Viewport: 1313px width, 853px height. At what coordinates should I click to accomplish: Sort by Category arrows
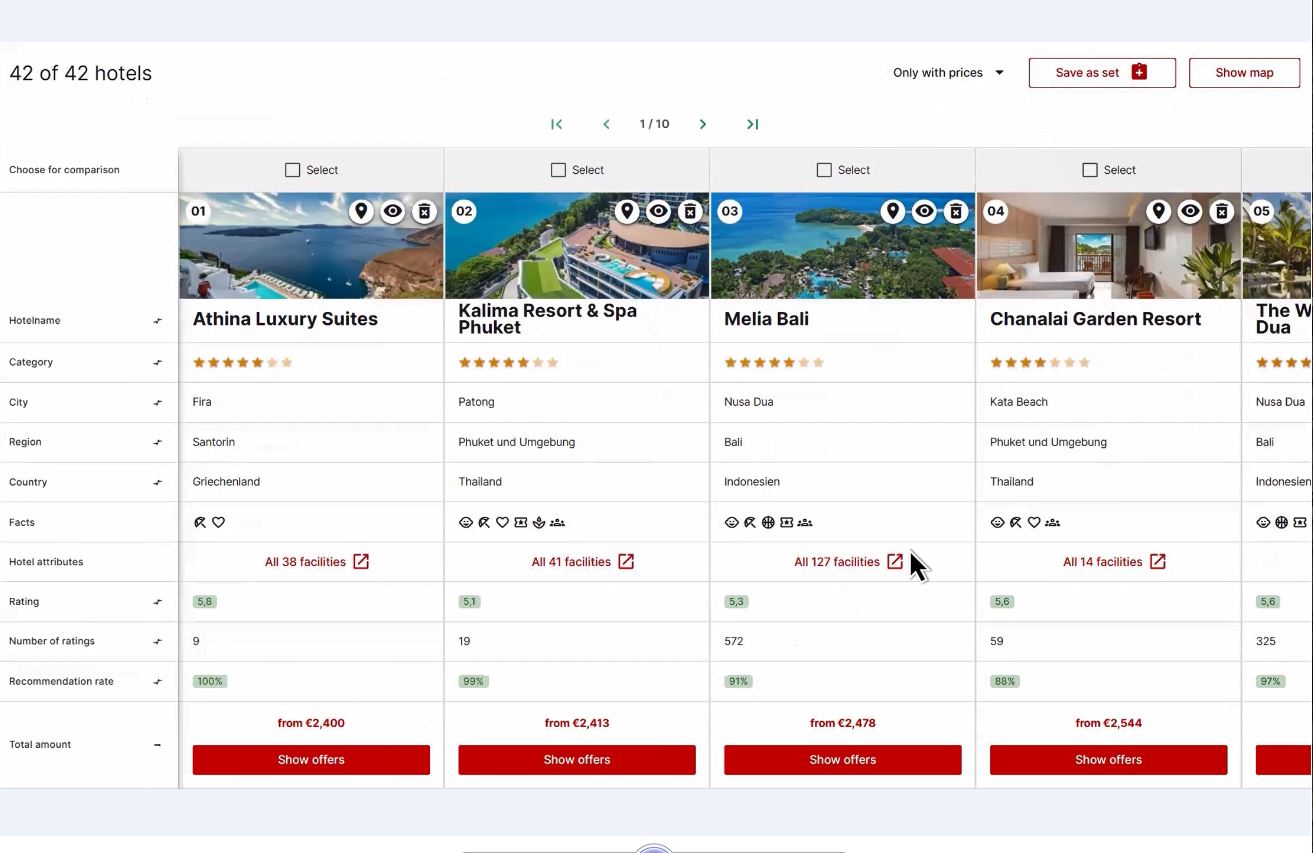pos(157,363)
